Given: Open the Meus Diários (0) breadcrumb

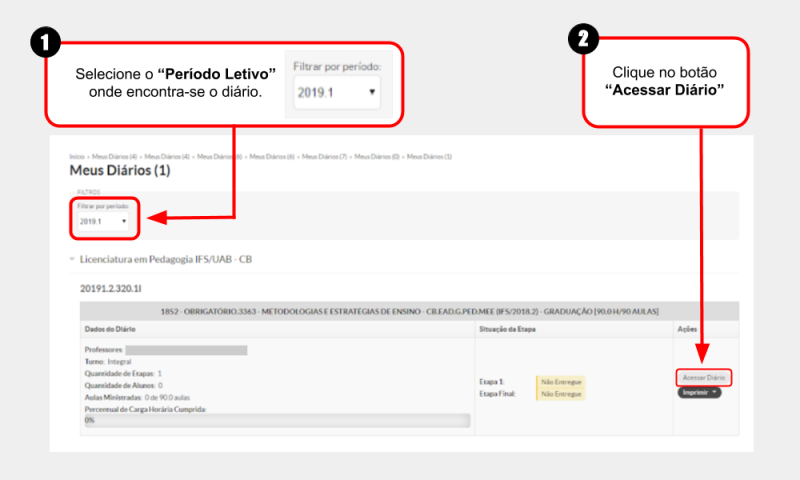Looking at the screenshot, I should 377,157.
